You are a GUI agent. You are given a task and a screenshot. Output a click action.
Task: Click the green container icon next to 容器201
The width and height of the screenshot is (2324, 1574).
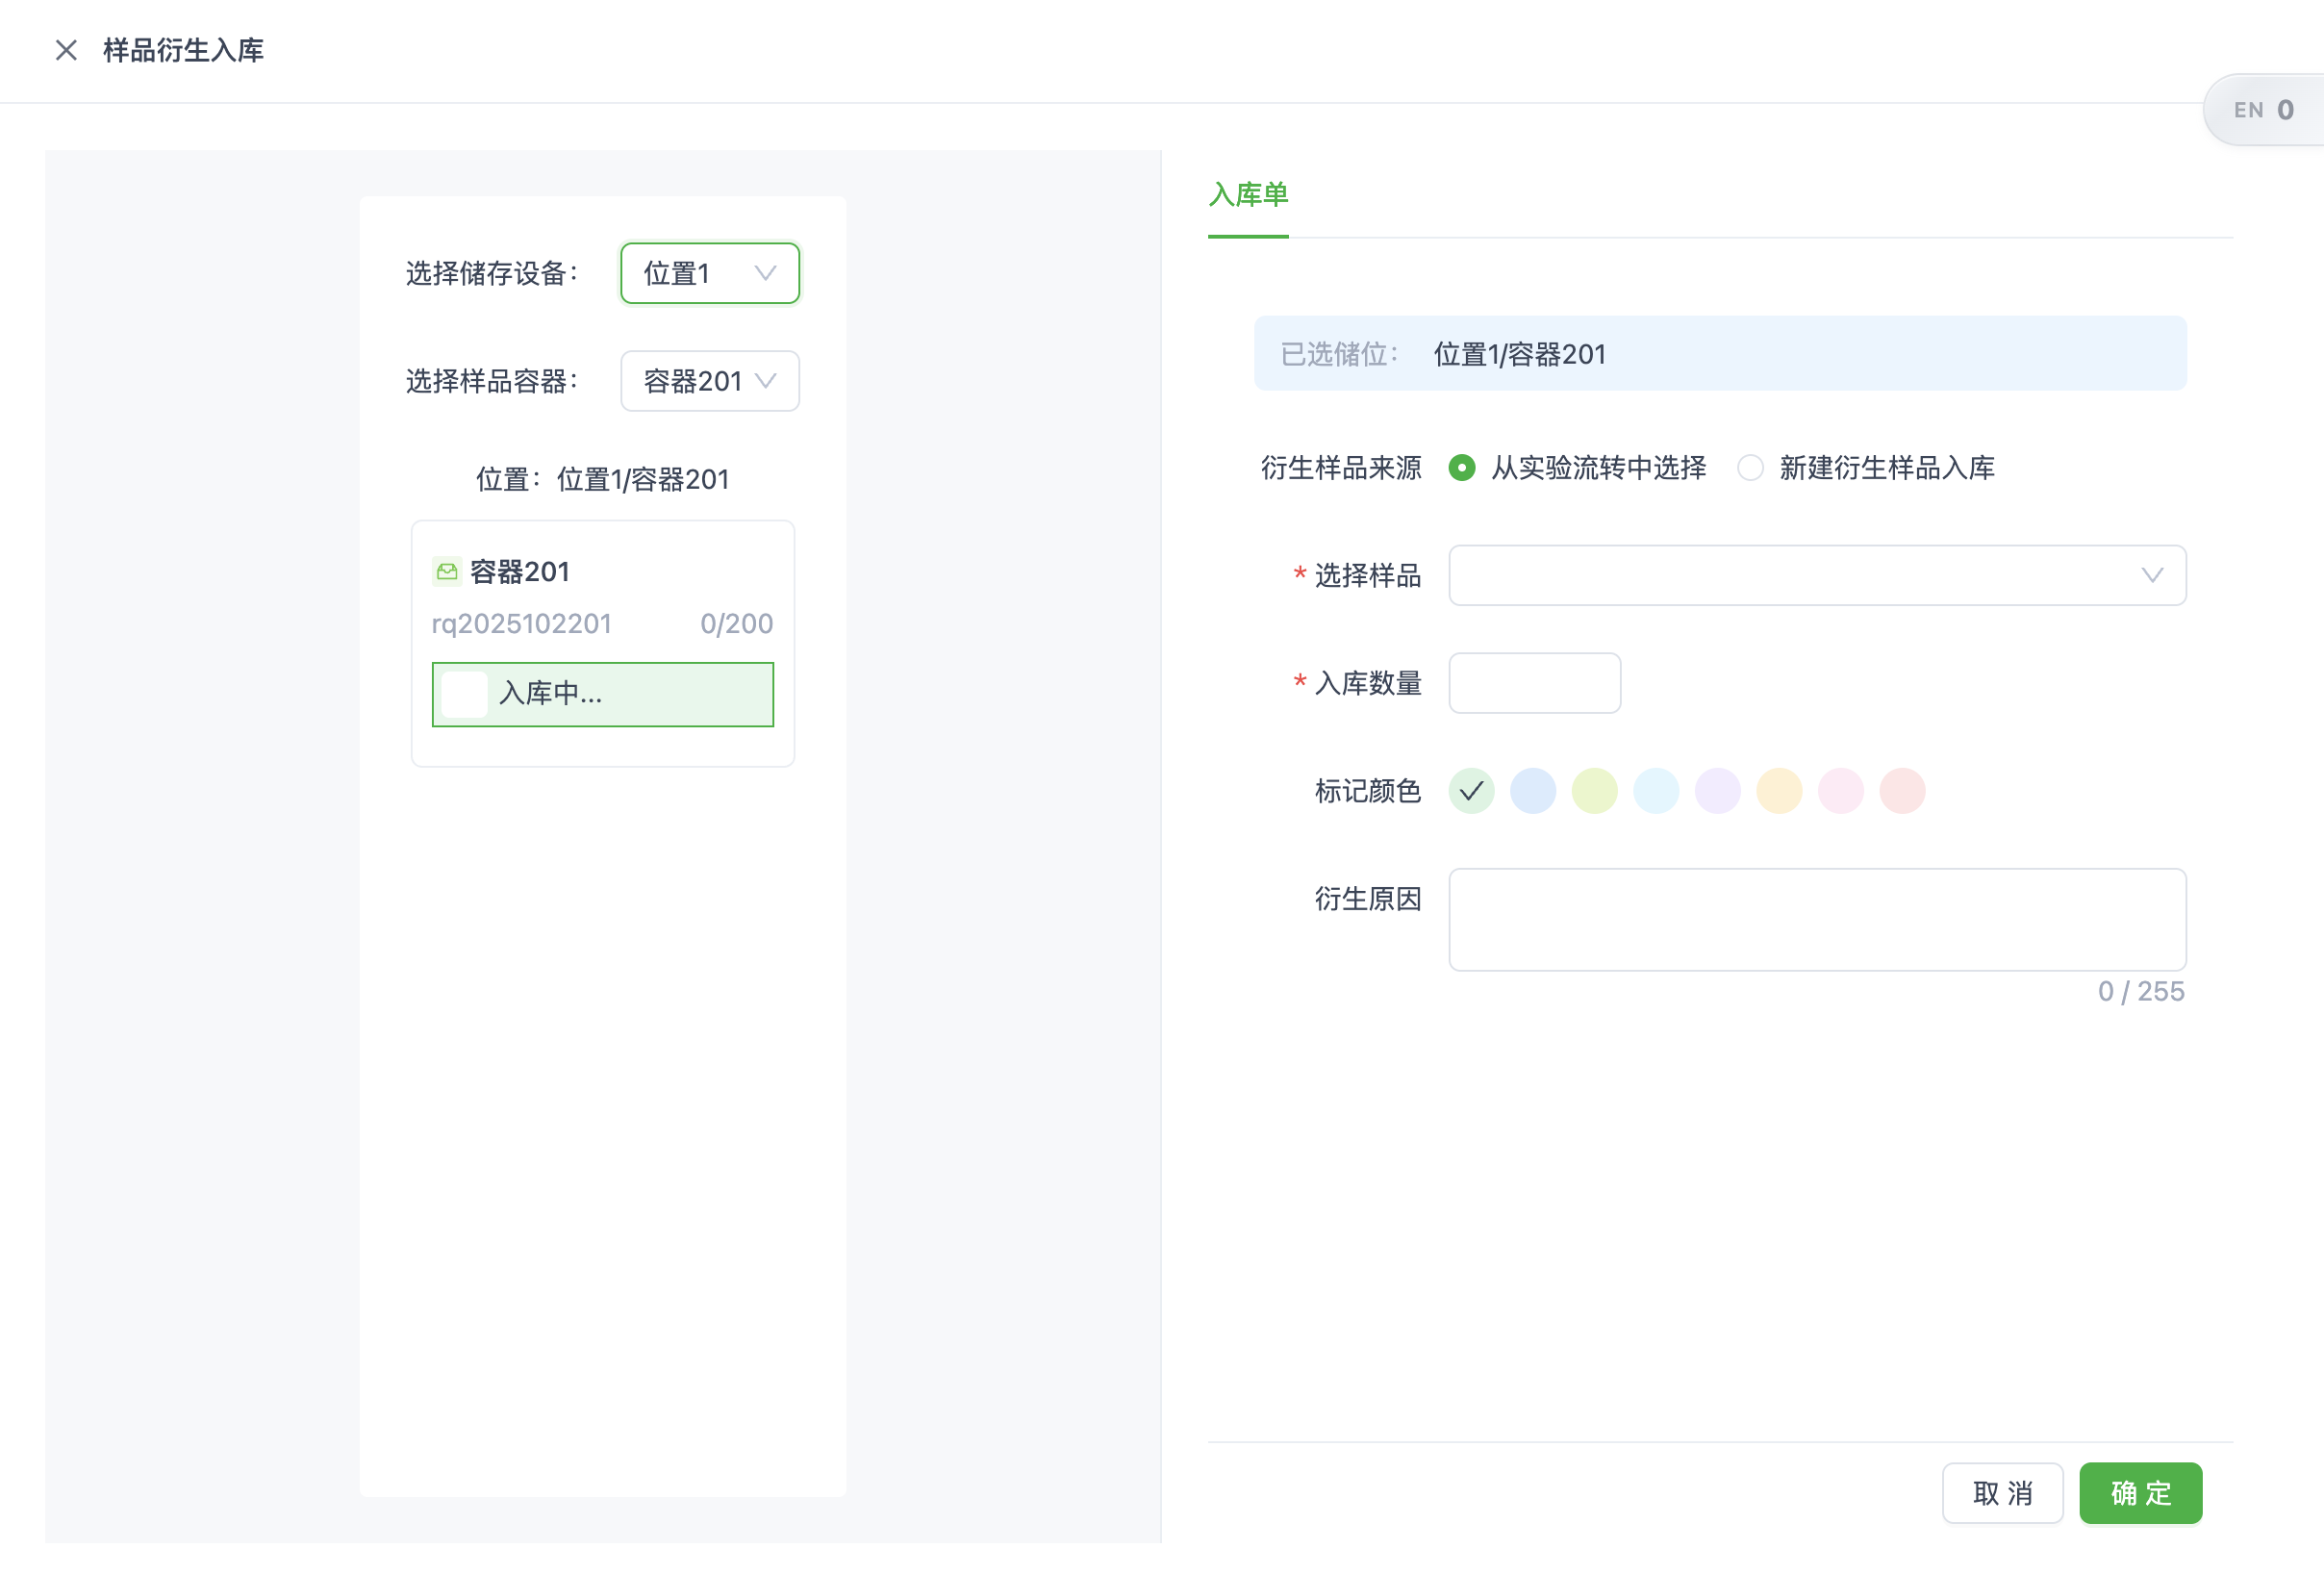[447, 571]
